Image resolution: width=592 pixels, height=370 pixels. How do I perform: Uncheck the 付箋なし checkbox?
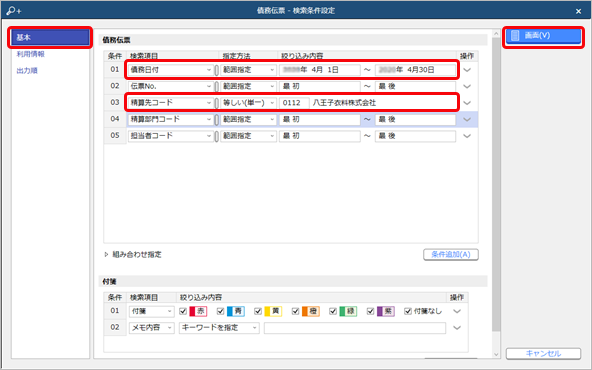[x=408, y=311]
